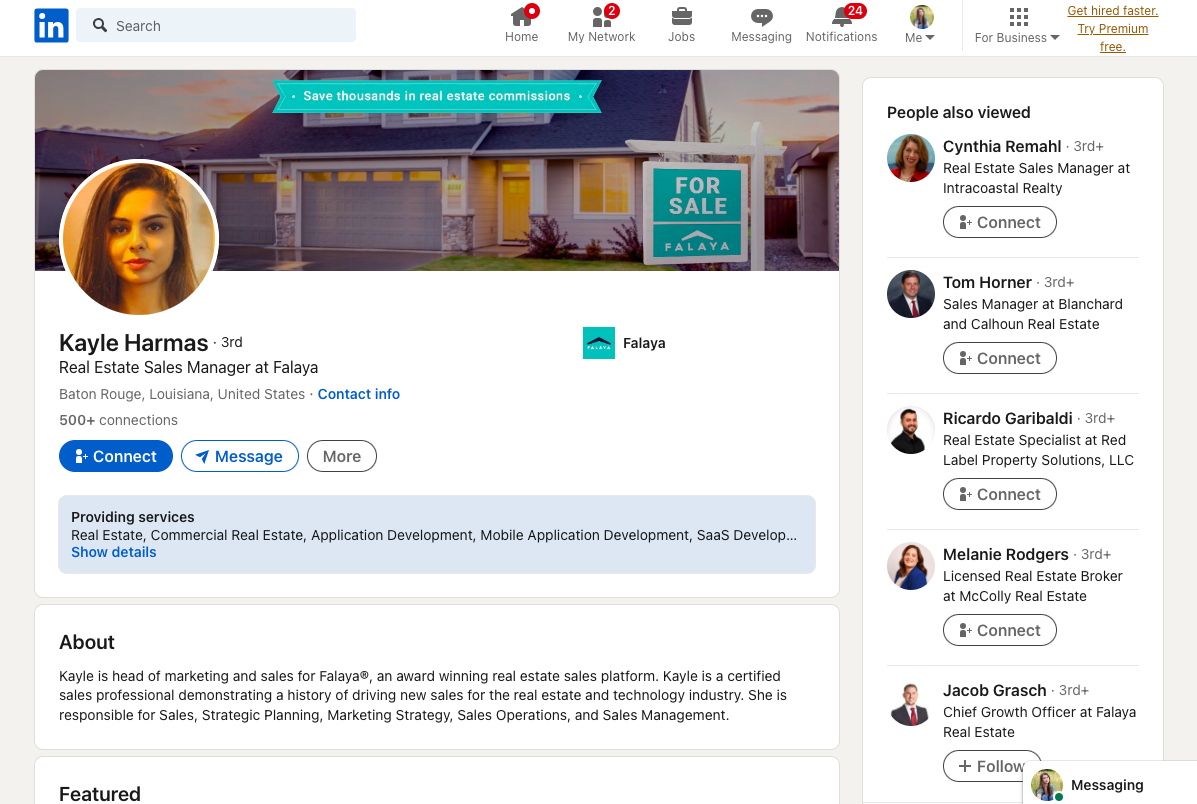Open Contact info link

click(359, 394)
